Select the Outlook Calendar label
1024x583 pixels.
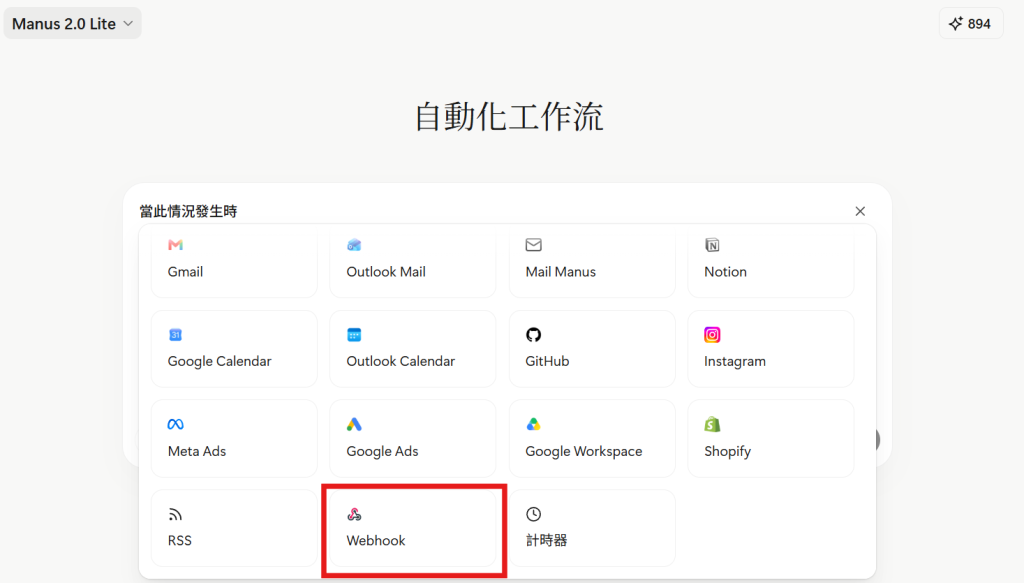coord(400,361)
